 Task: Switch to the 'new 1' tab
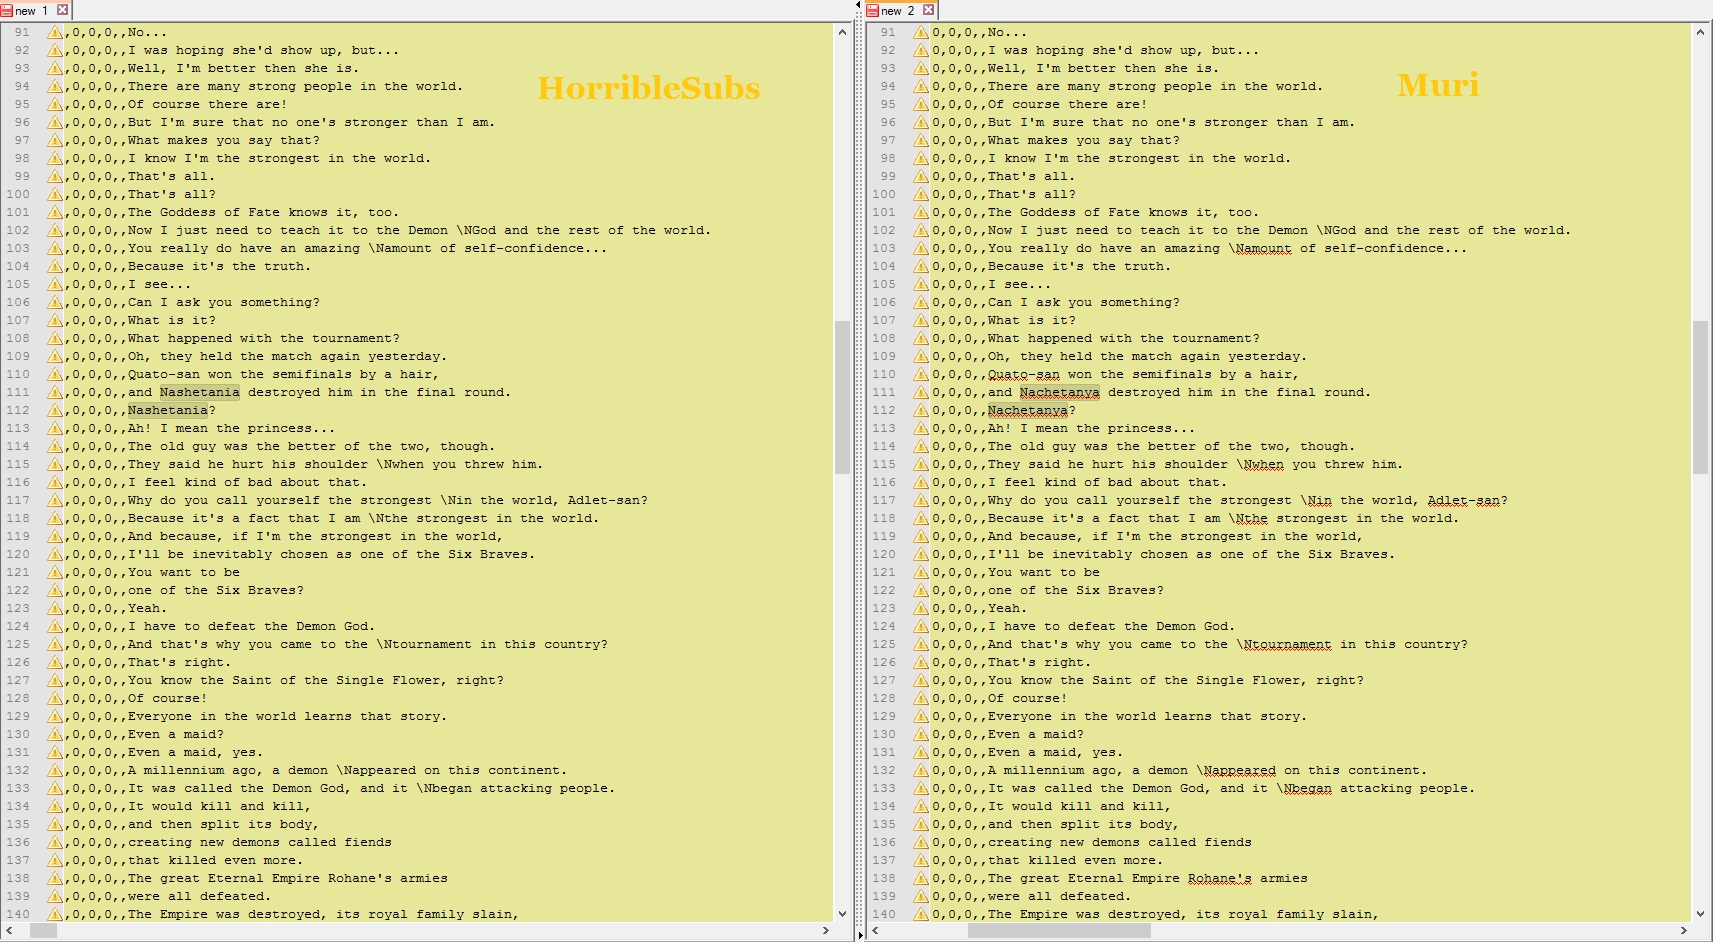(x=35, y=10)
